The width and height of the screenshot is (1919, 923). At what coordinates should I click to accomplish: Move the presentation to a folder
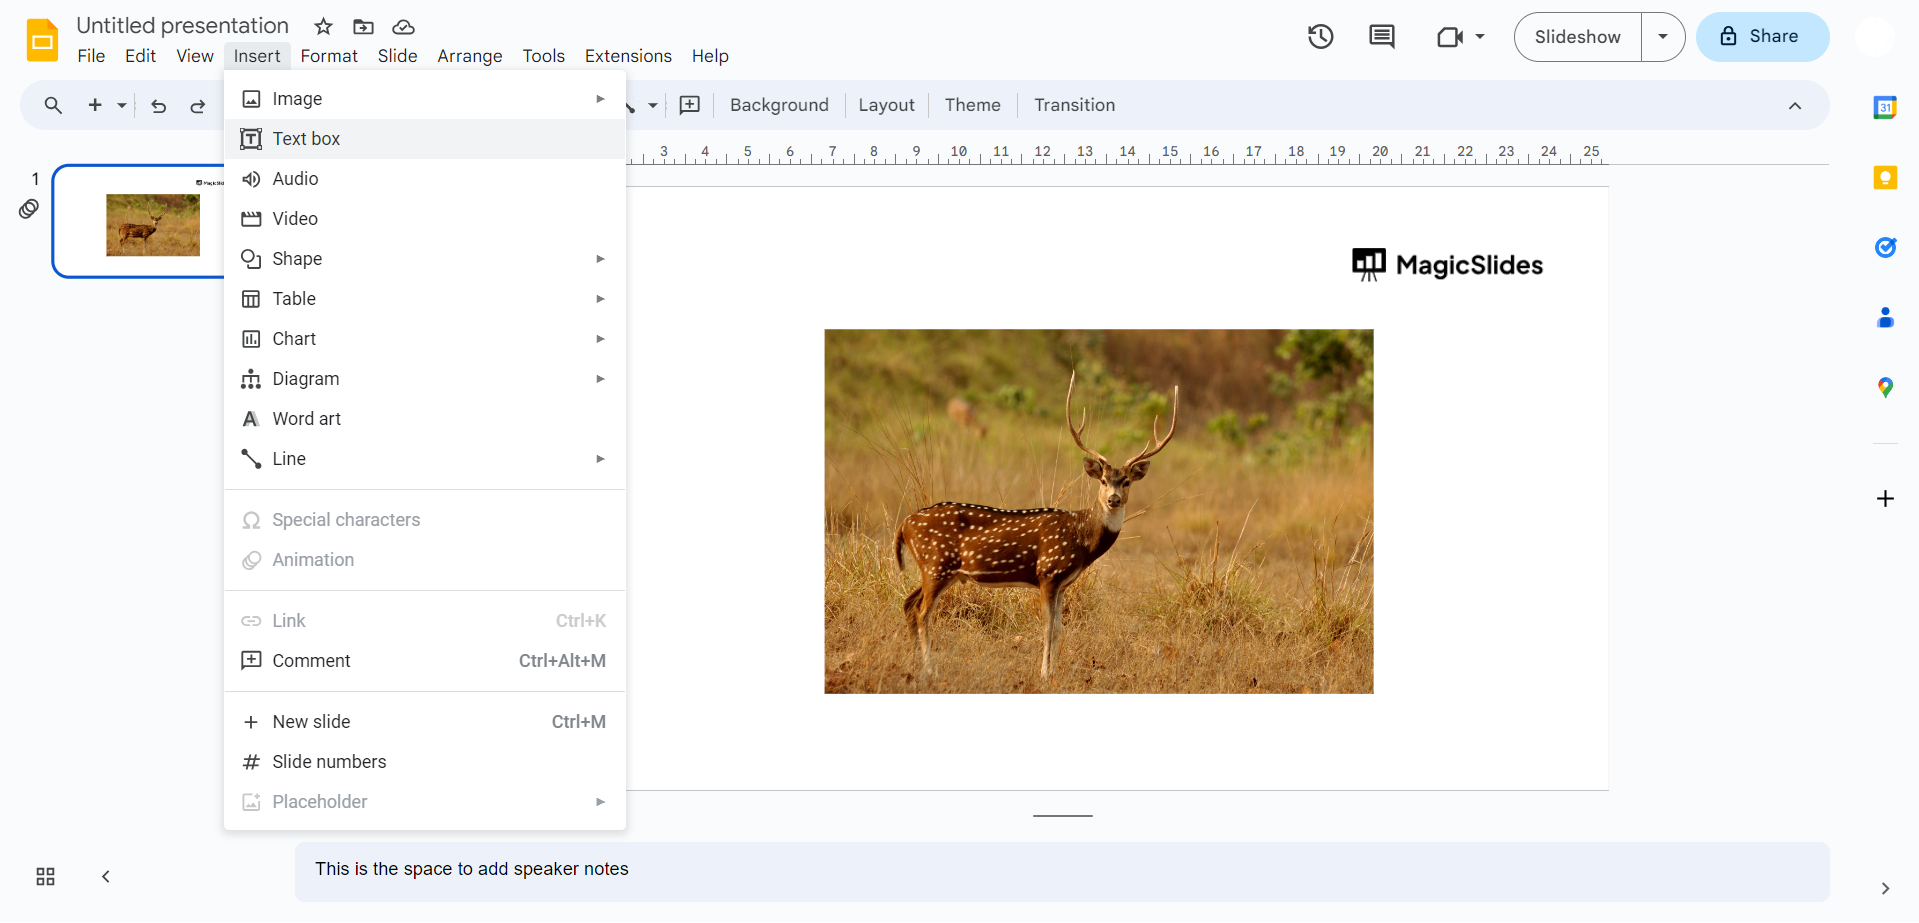coord(363,27)
